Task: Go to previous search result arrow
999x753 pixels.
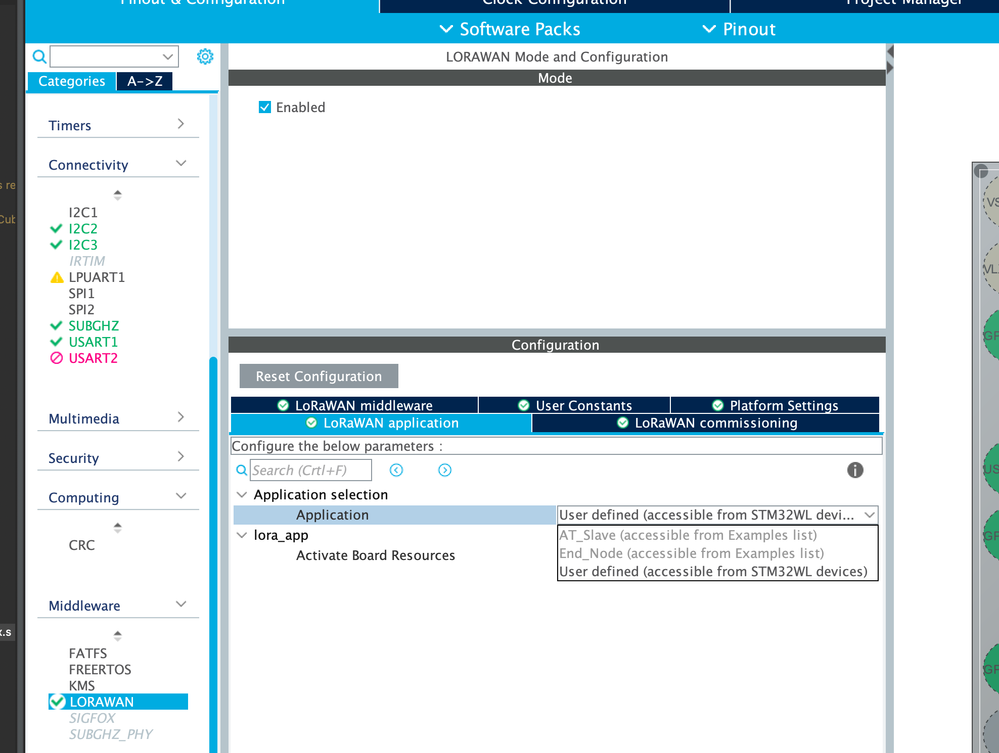Action: pyautogui.click(x=396, y=470)
